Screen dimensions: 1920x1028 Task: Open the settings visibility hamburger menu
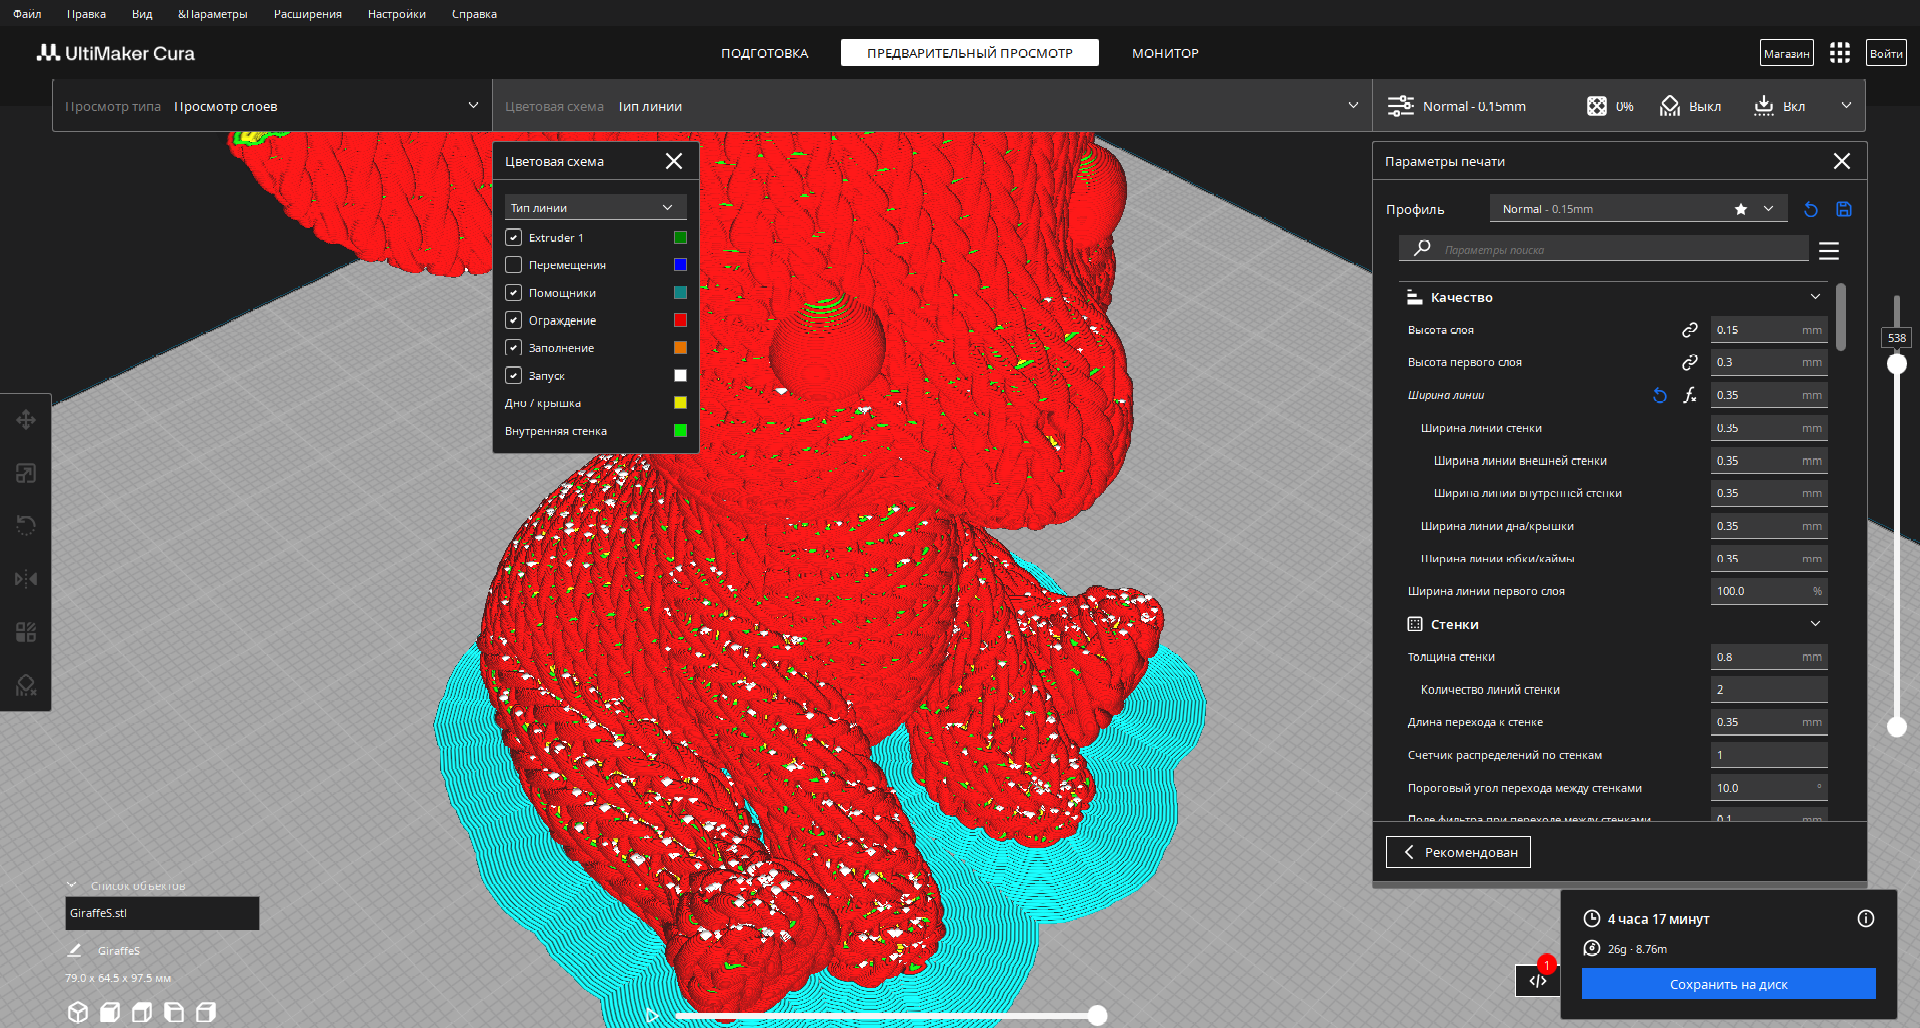[x=1829, y=251]
